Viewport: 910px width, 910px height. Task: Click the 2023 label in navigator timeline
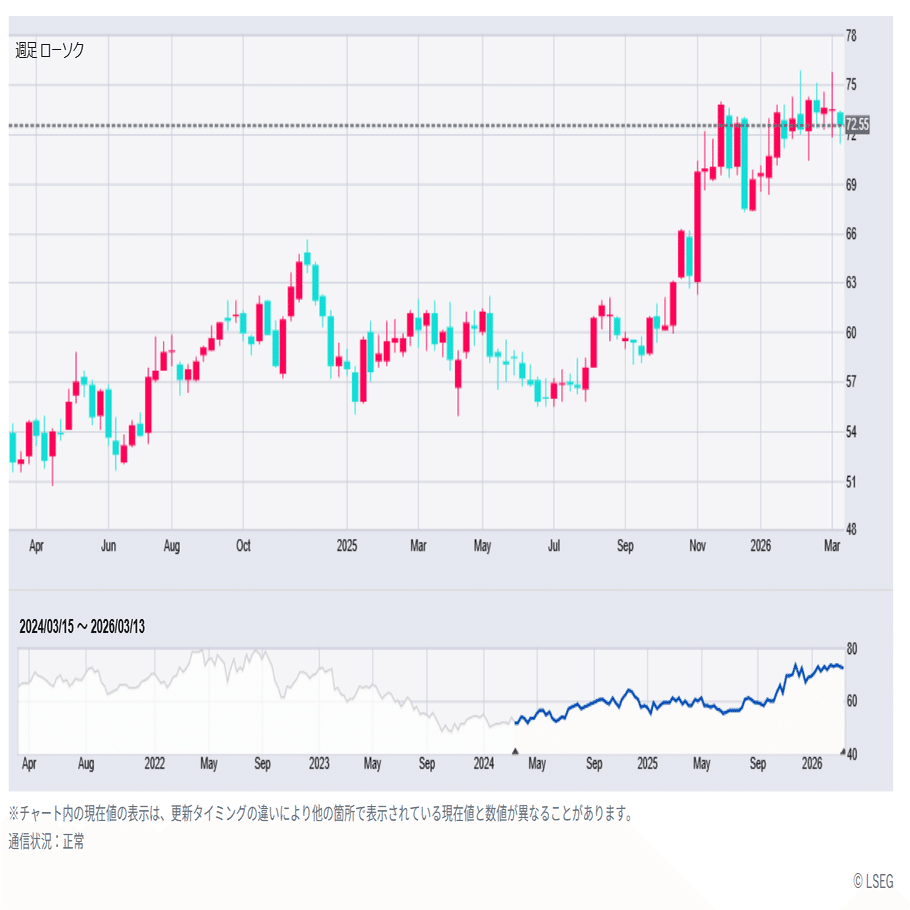tap(318, 764)
